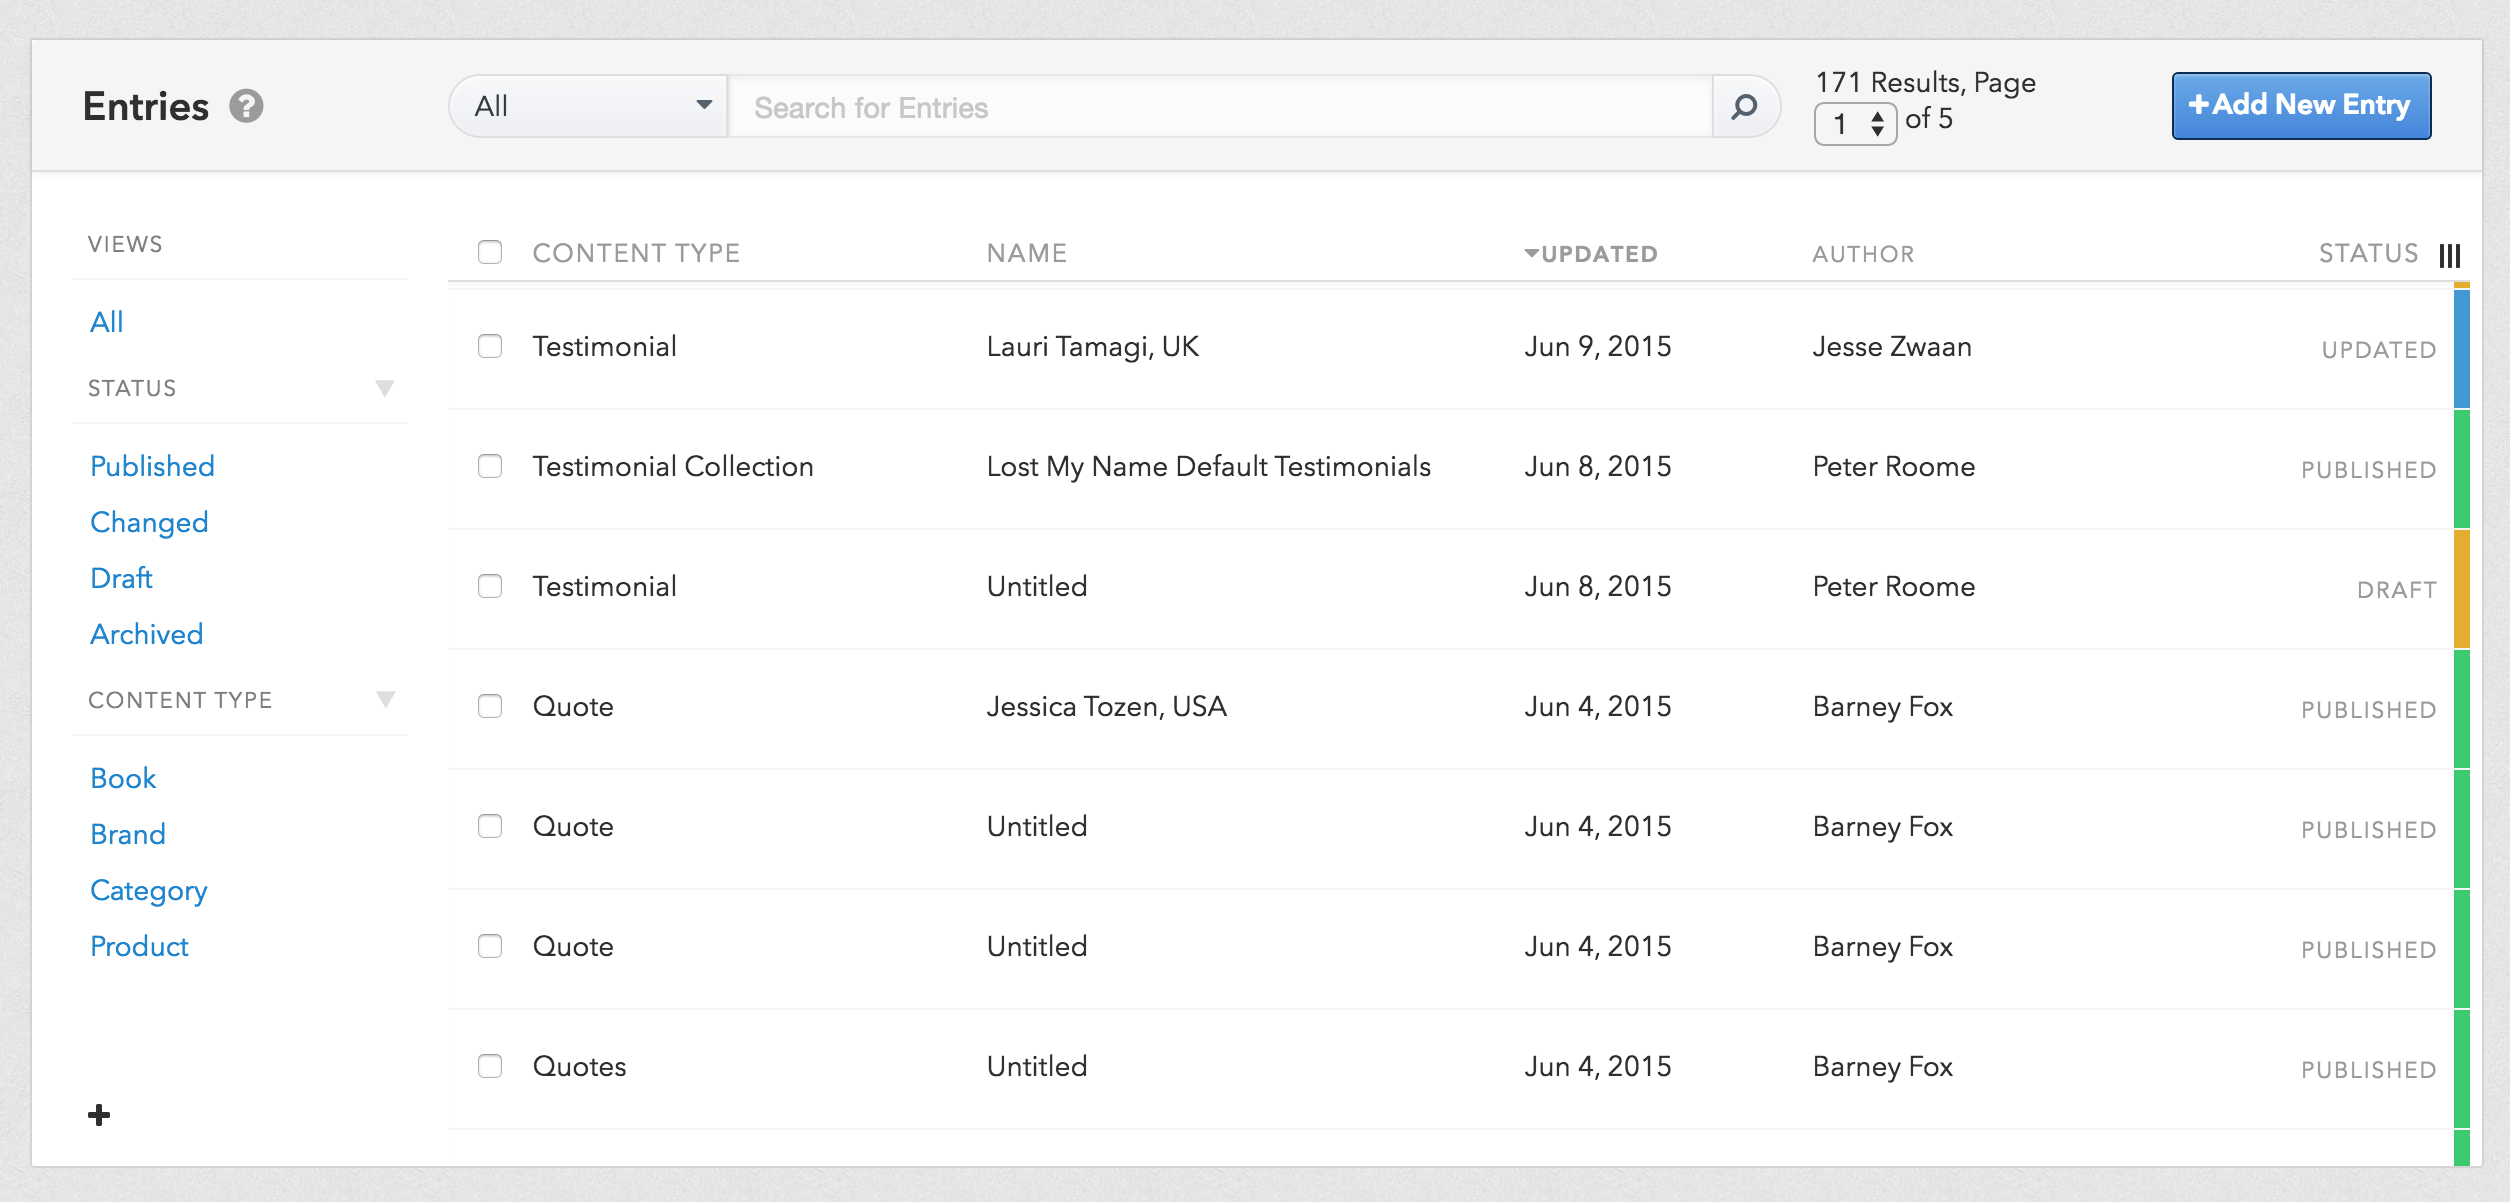Open the column chooser bars icon
Viewport: 2510px width, 1202px height.
point(2449,255)
